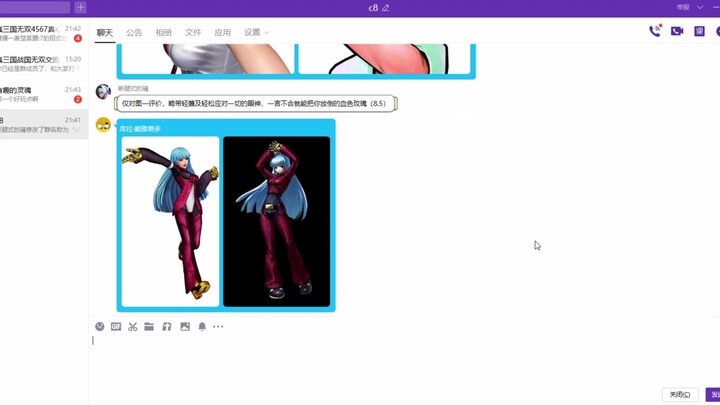The image size is (720, 405).
Task: Click the purple send button
Action: click(x=713, y=394)
